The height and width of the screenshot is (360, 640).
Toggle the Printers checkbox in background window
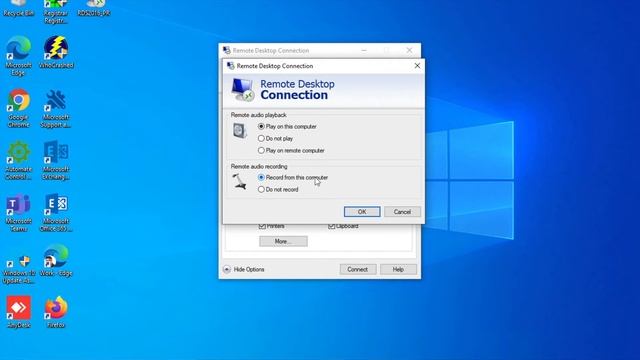pos(262,226)
